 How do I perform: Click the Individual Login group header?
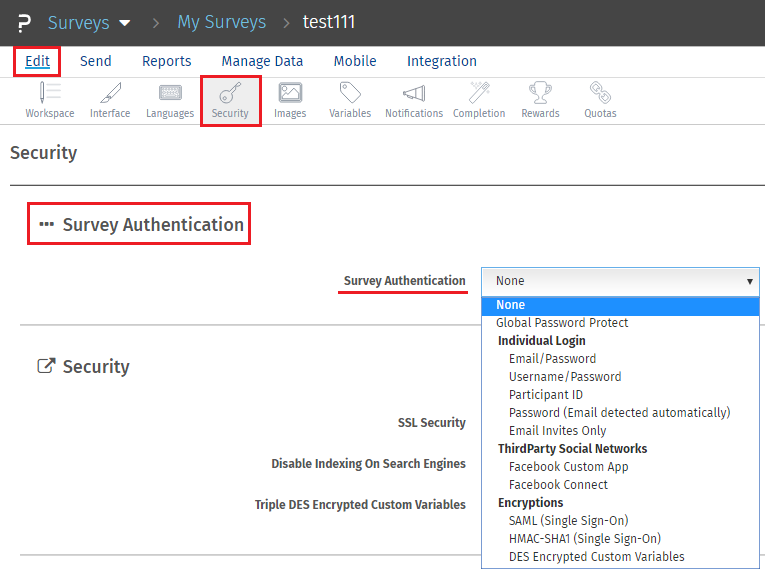click(542, 341)
